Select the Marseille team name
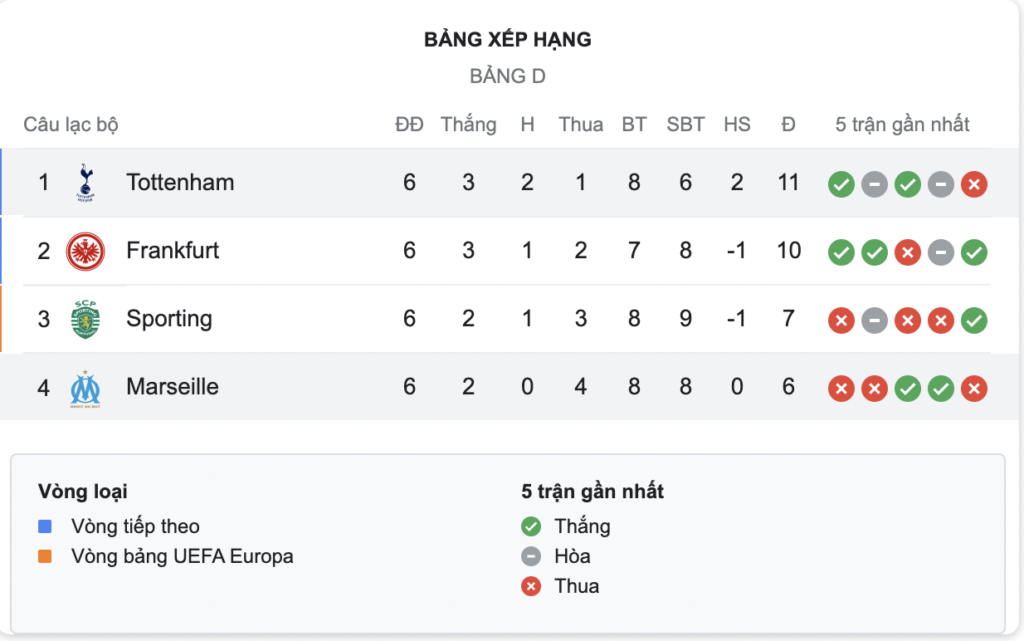Viewport: 1024px width, 641px height. point(172,386)
